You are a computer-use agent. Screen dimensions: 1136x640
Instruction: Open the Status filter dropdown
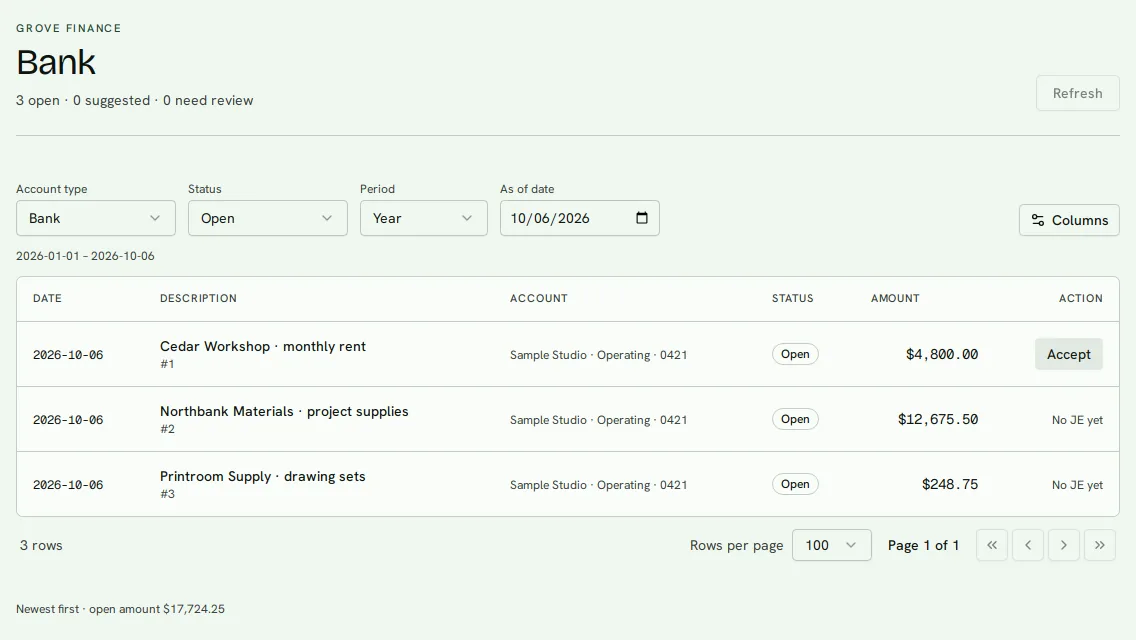point(267,218)
